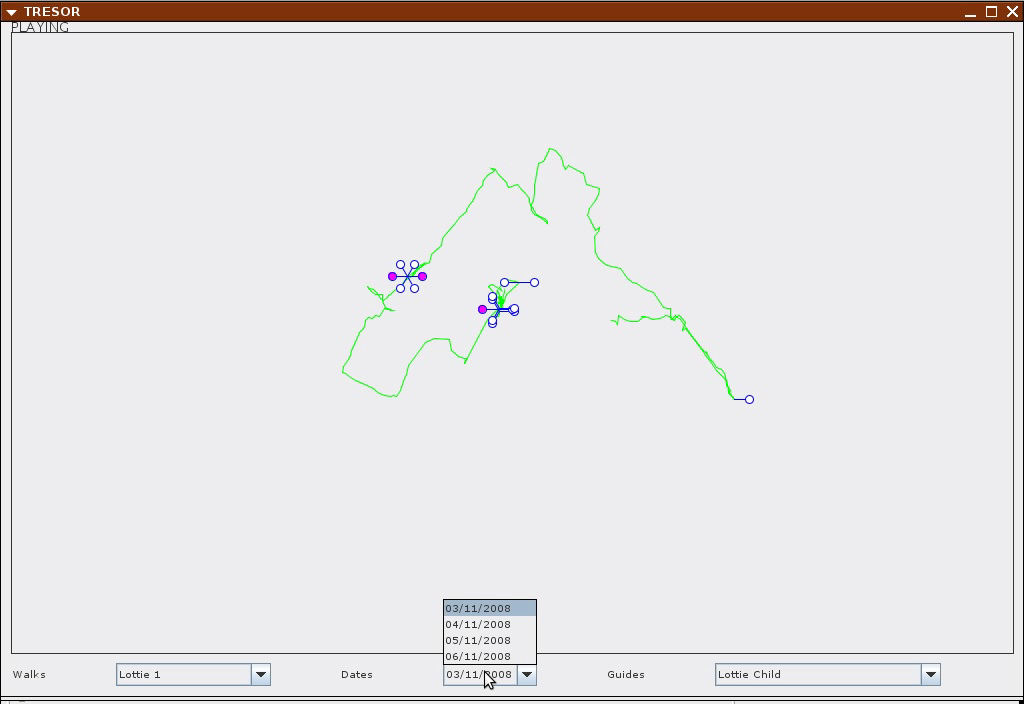Image resolution: width=1024 pixels, height=704 pixels.
Task: Open the Walks dropdown arrow
Action: coord(261,675)
